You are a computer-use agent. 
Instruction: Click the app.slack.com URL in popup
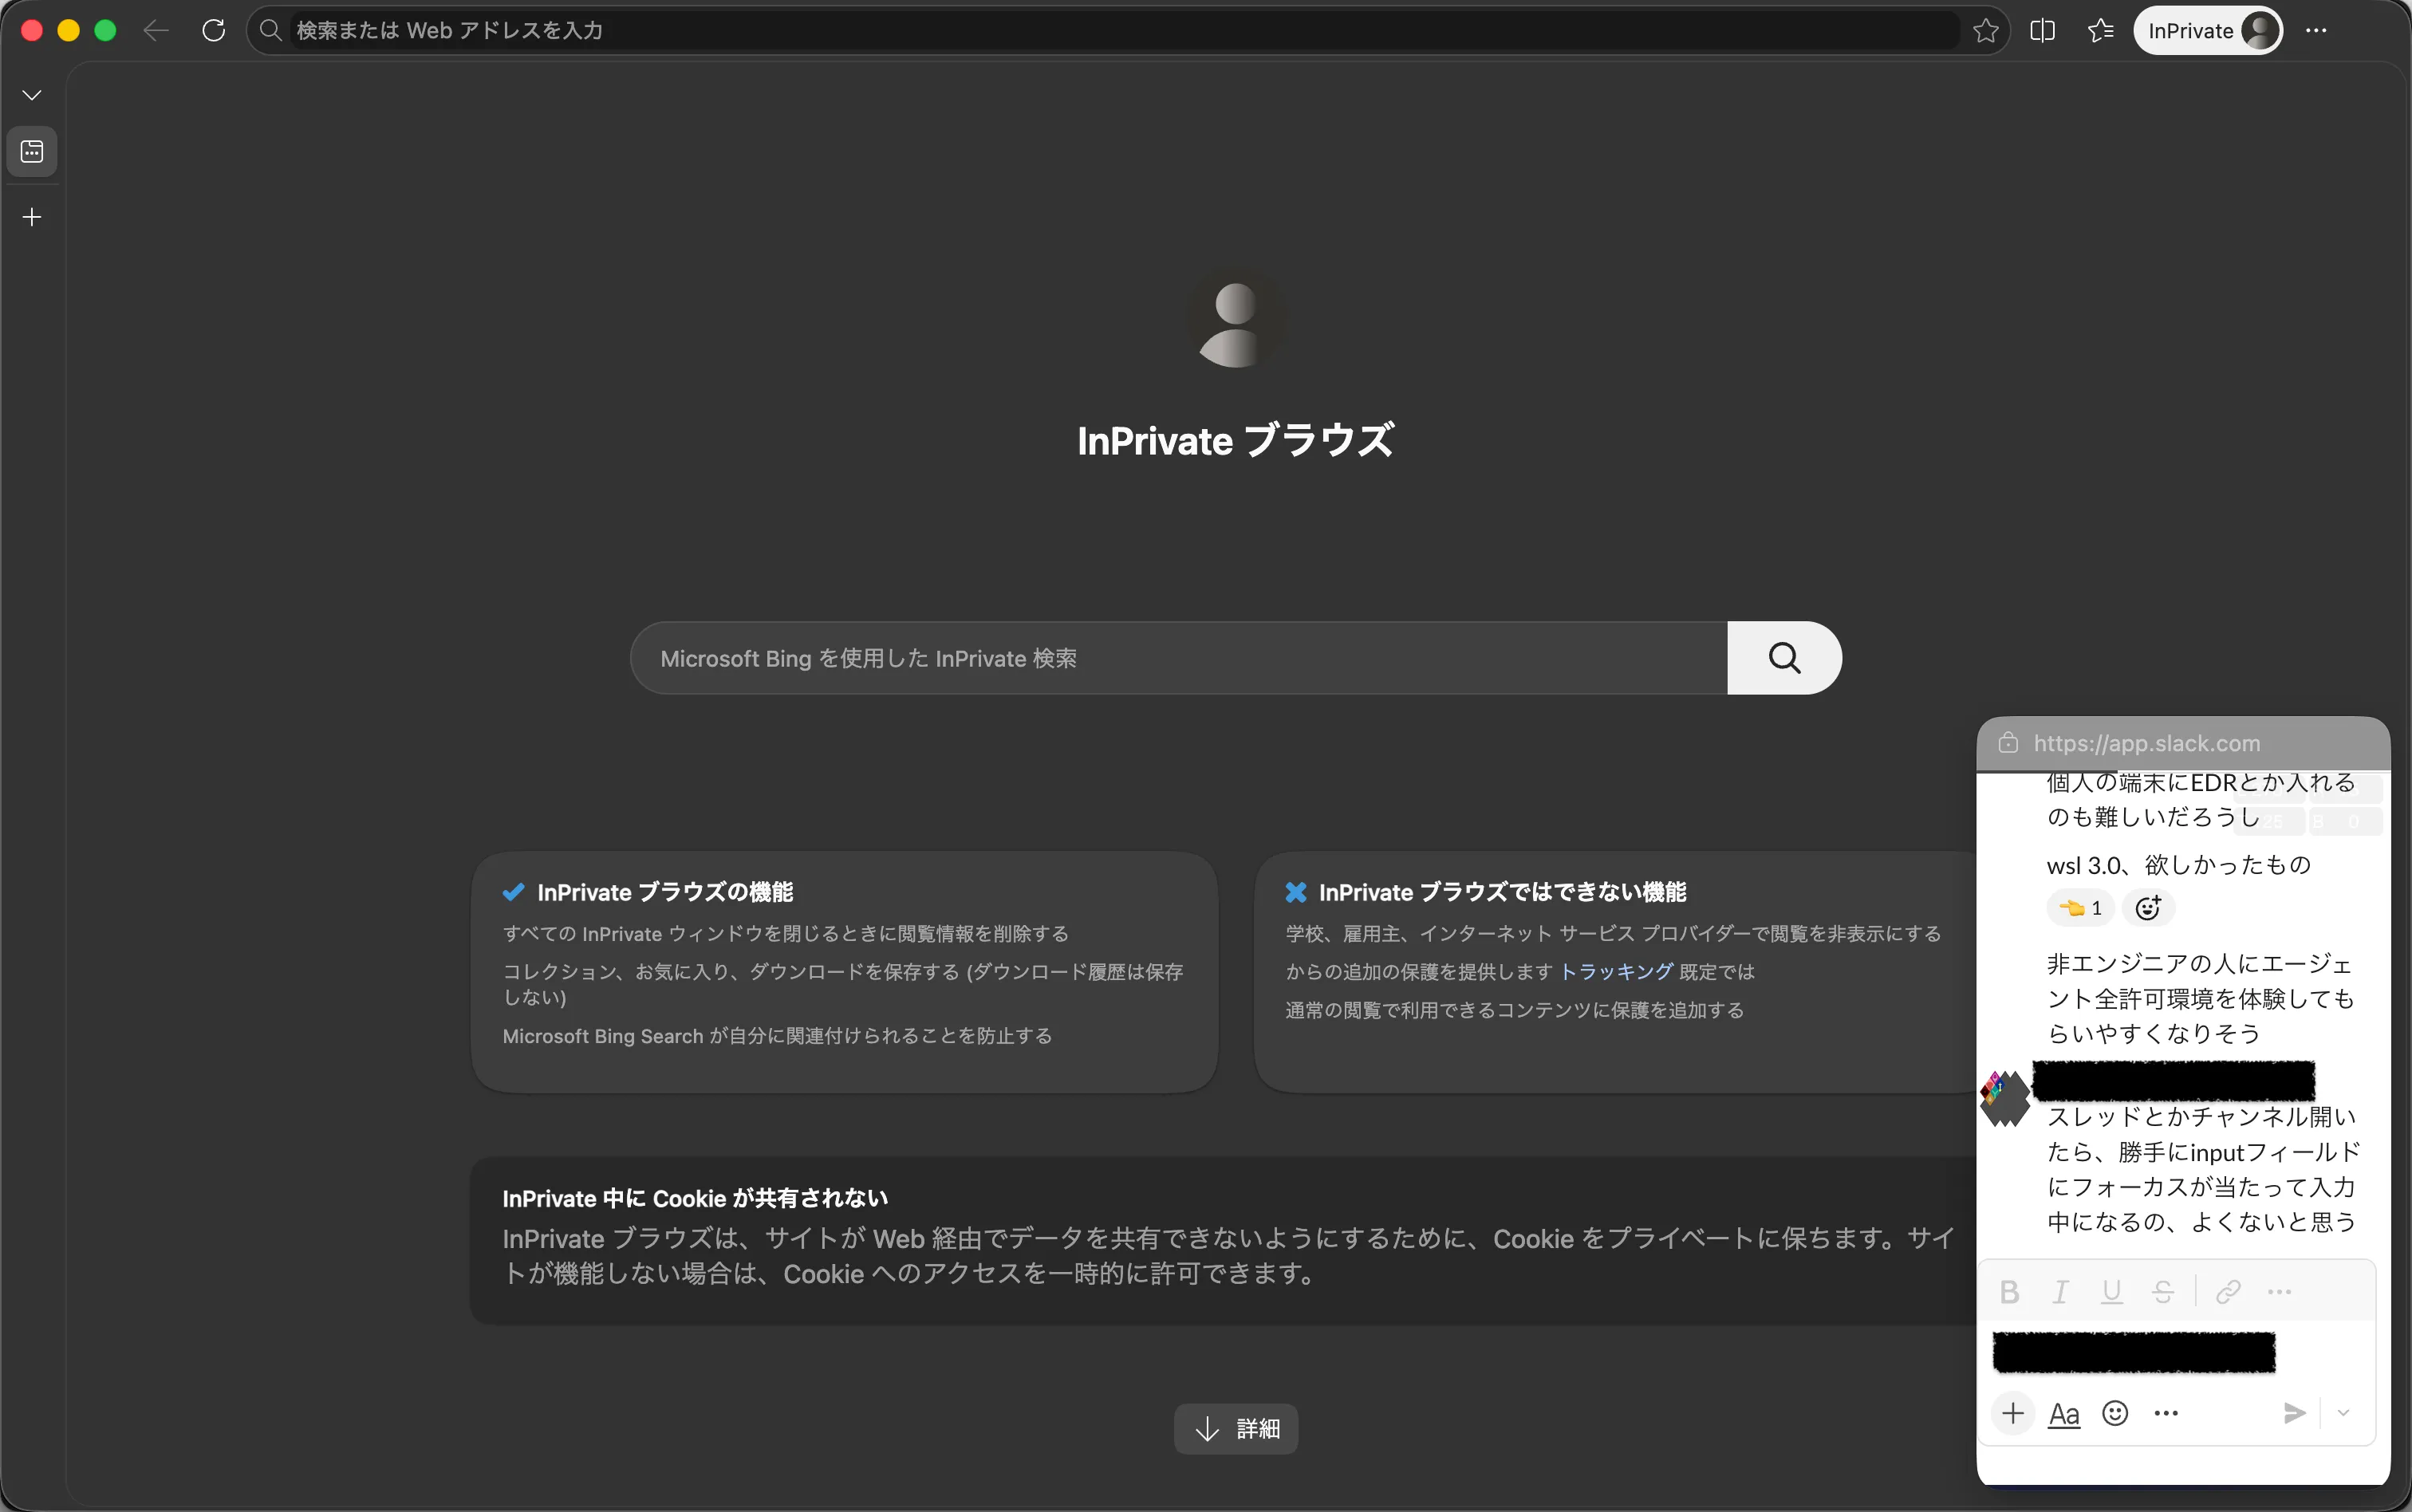[x=2146, y=743]
